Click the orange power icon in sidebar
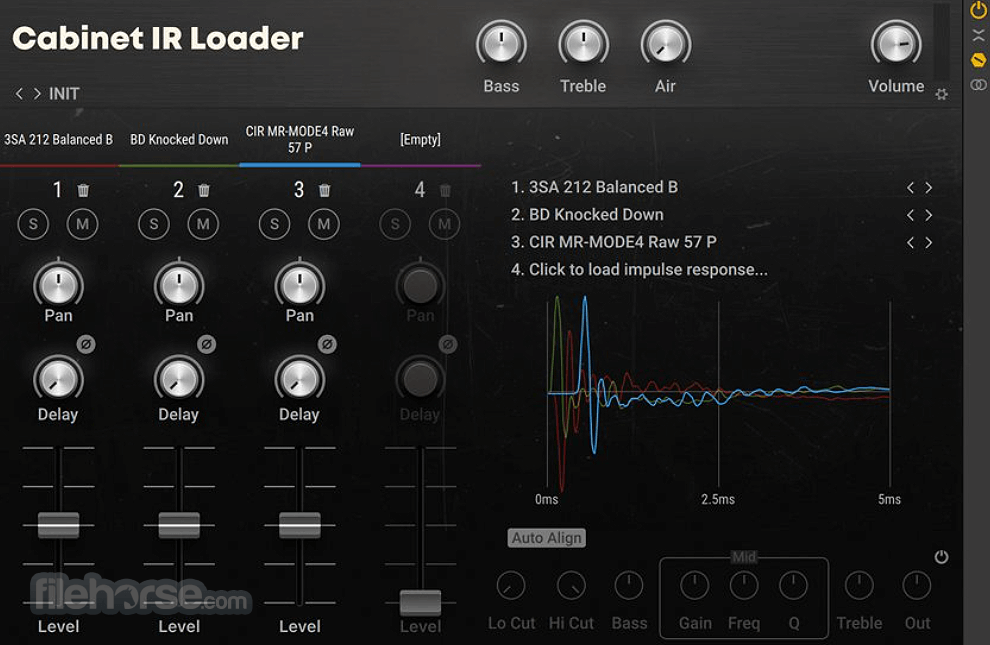 click(978, 10)
